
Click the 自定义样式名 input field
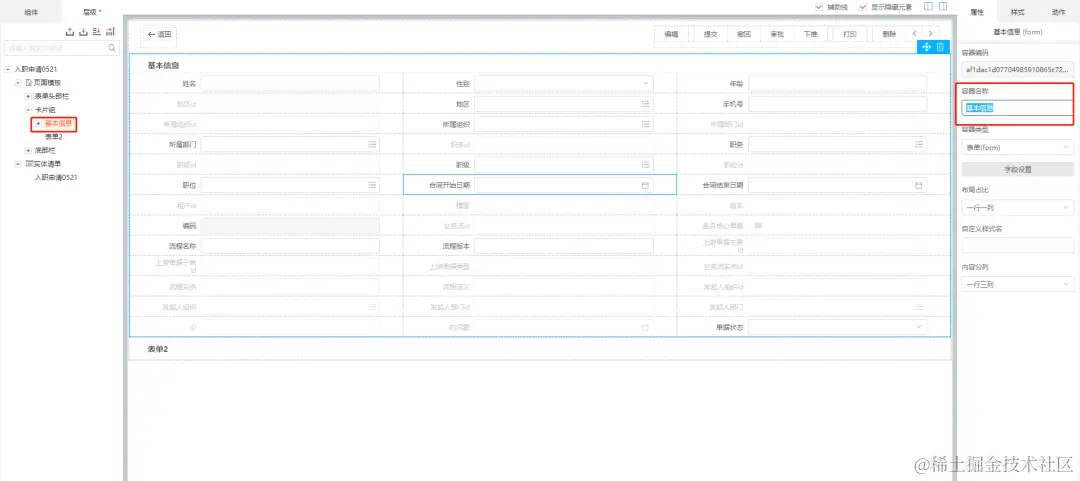click(x=1017, y=245)
